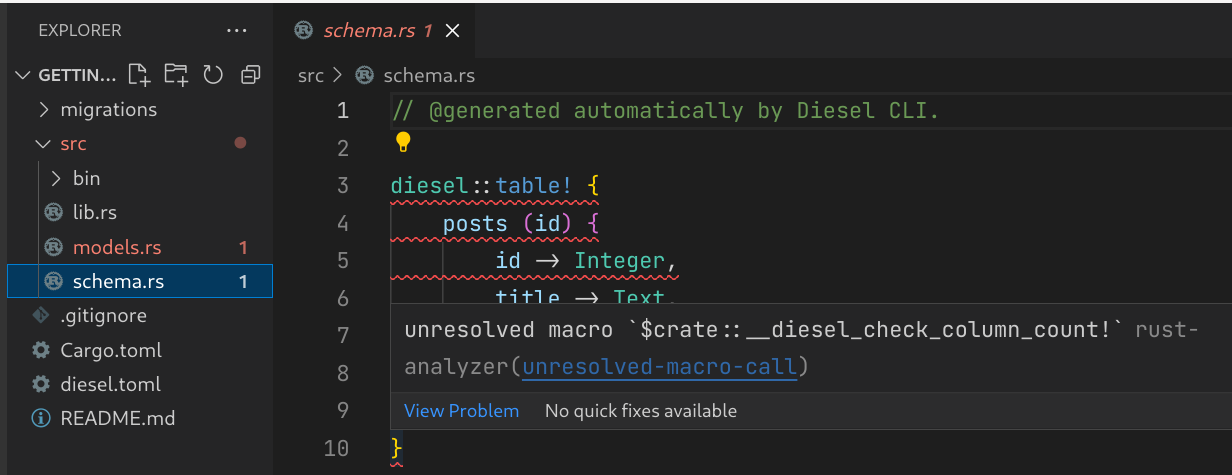Open the unresolved-macro-call documentation link
Screen dimensions: 1232x475
[x=660, y=367]
